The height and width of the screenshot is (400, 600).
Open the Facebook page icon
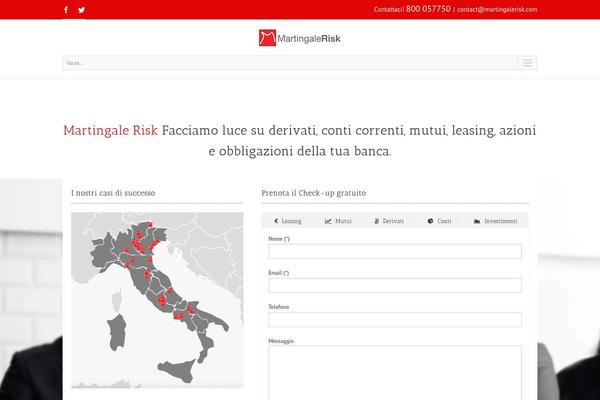pyautogui.click(x=66, y=10)
